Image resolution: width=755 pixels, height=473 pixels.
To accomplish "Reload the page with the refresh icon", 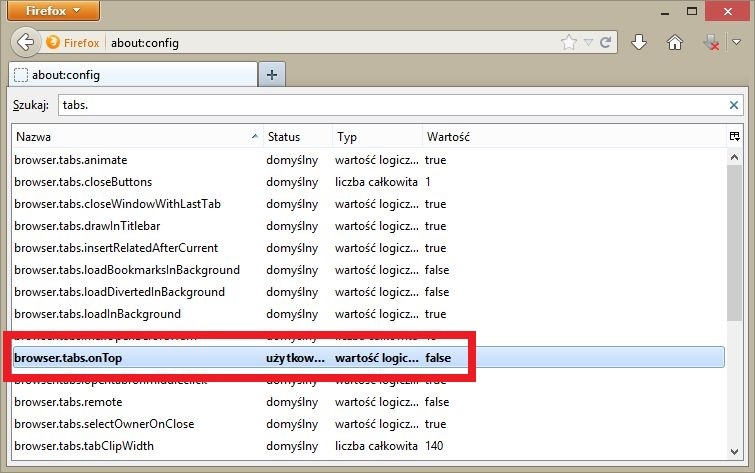I will pyautogui.click(x=605, y=42).
